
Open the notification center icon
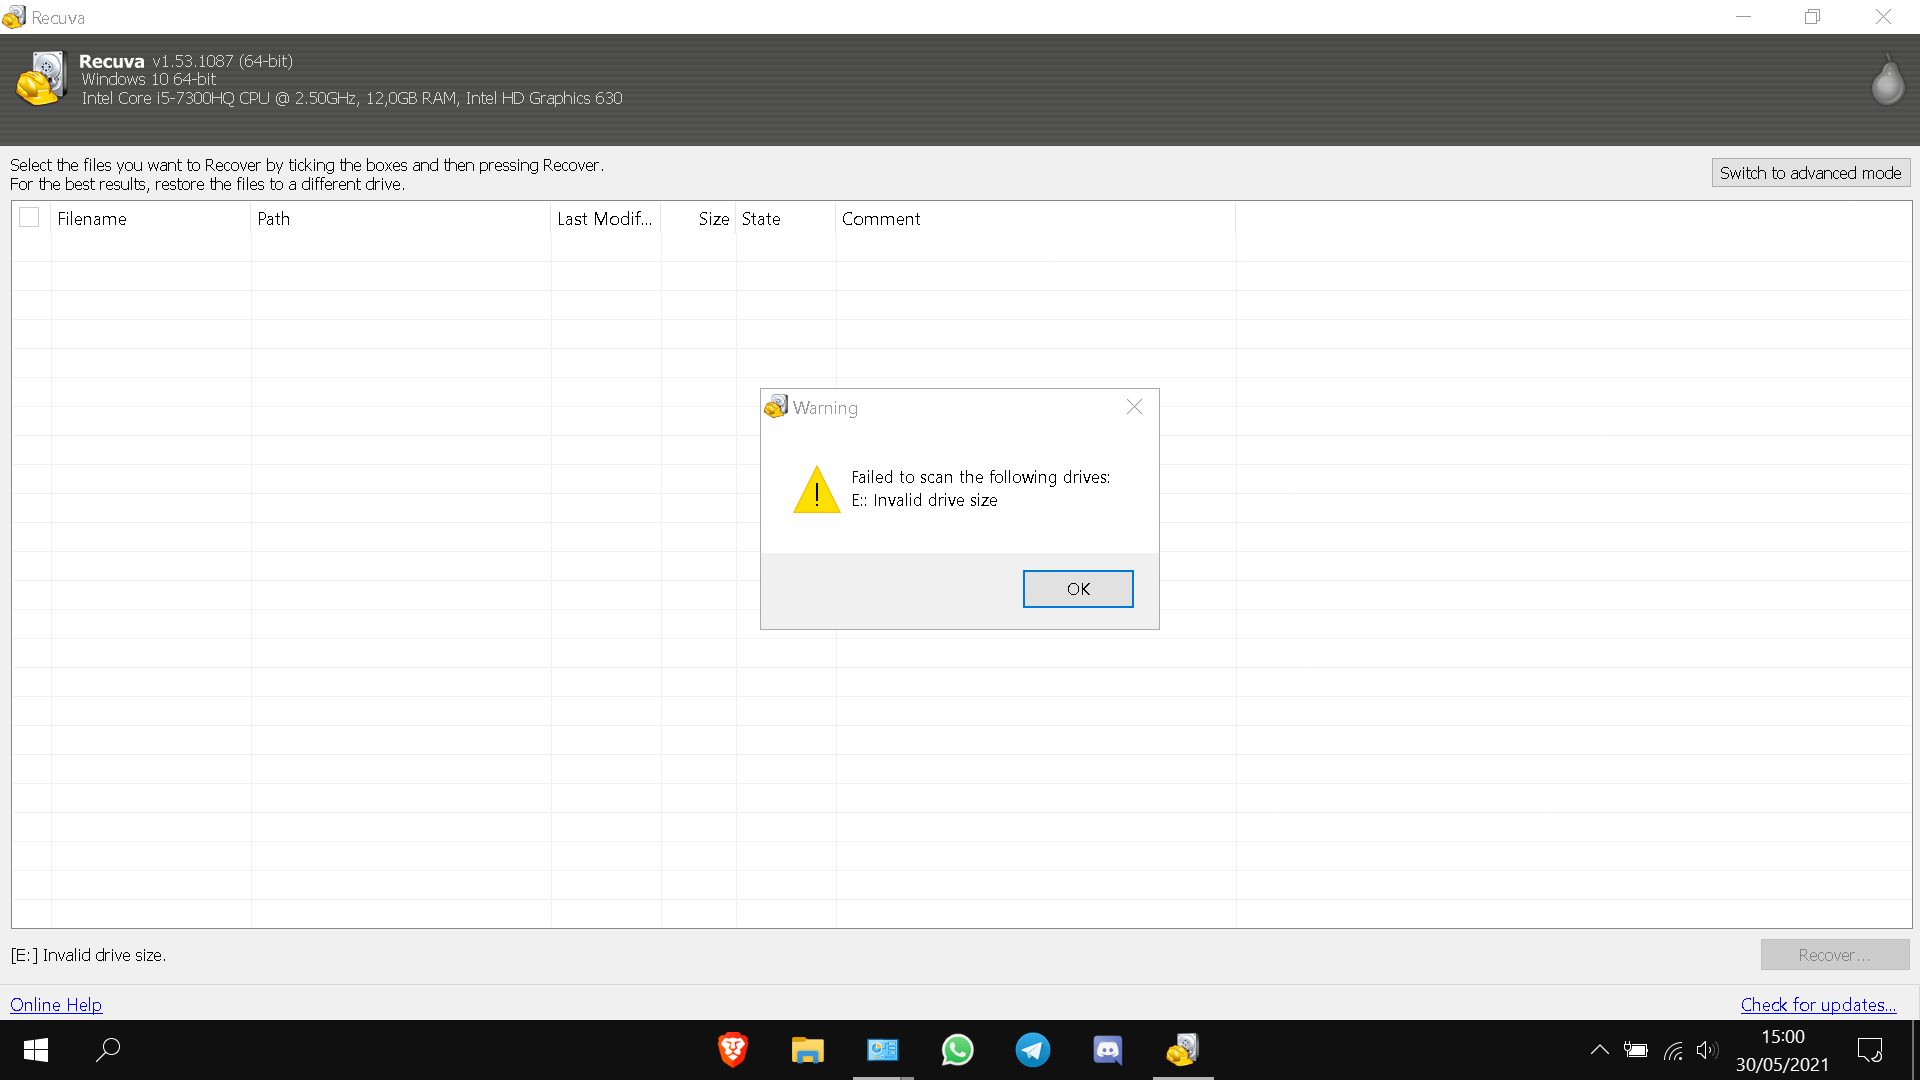(x=1870, y=1050)
